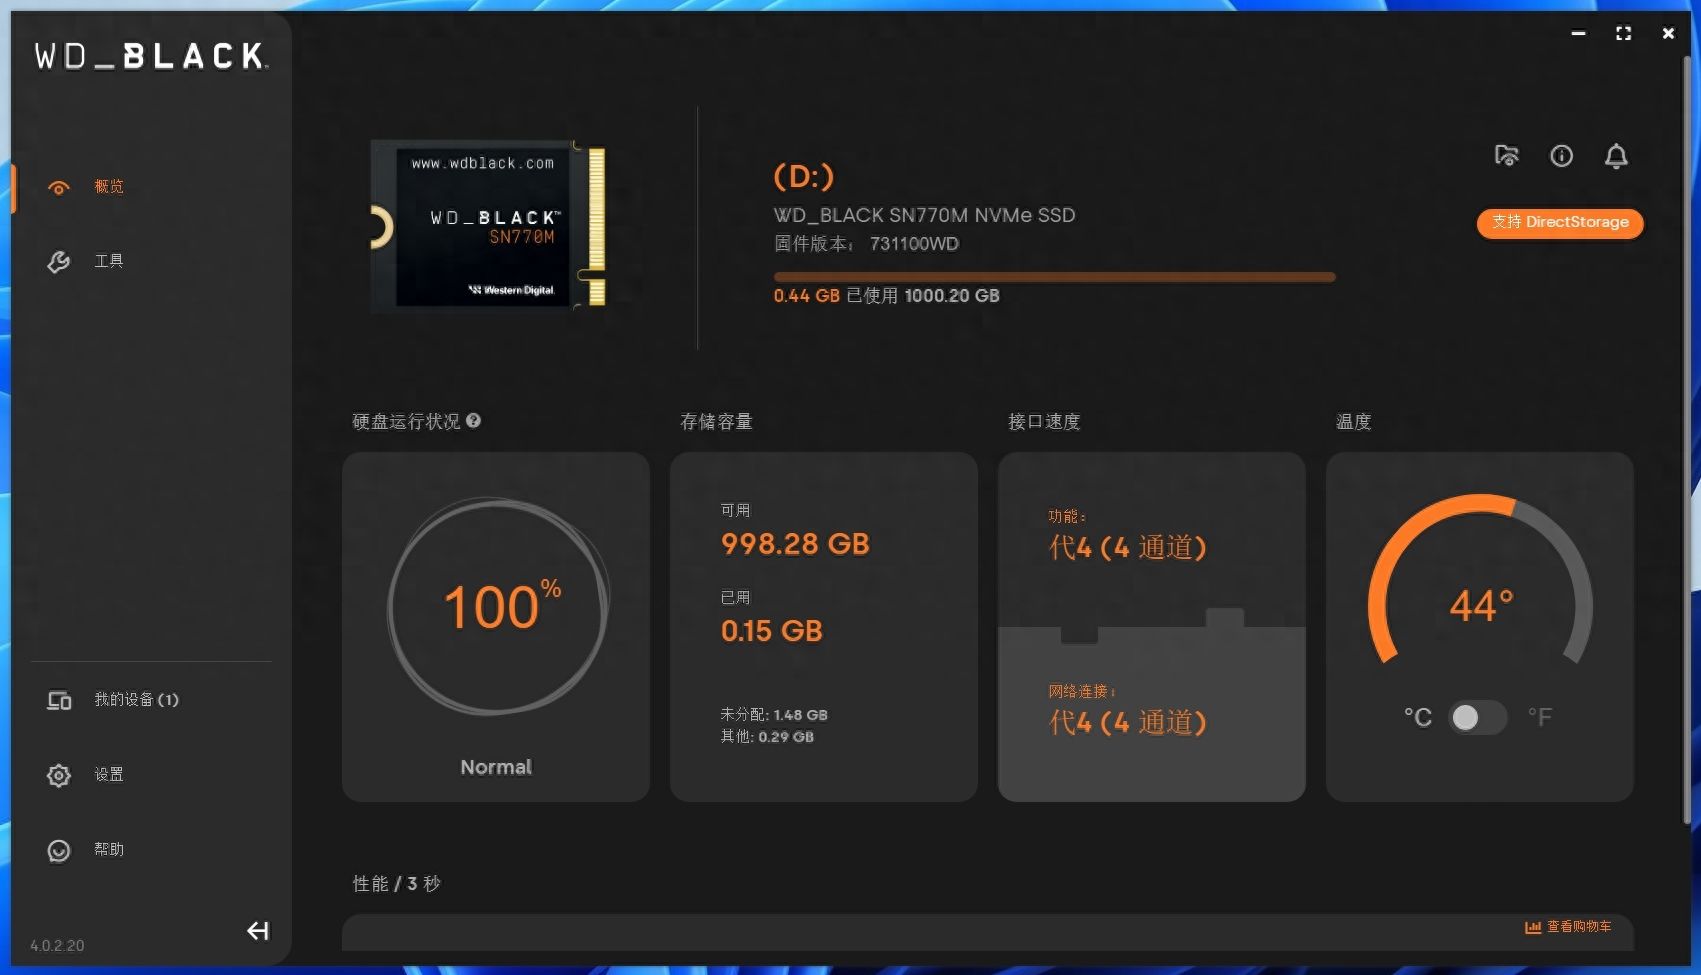Click 未分配: 1.48 GB text
Screen dimensions: 1701x975
[x=774, y=715]
